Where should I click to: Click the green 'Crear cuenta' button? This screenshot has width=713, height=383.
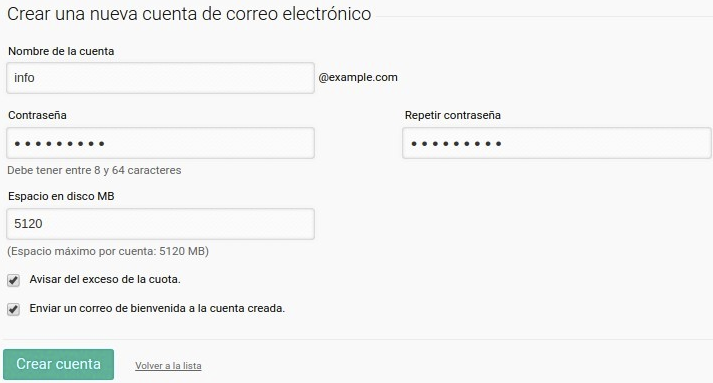click(58, 364)
